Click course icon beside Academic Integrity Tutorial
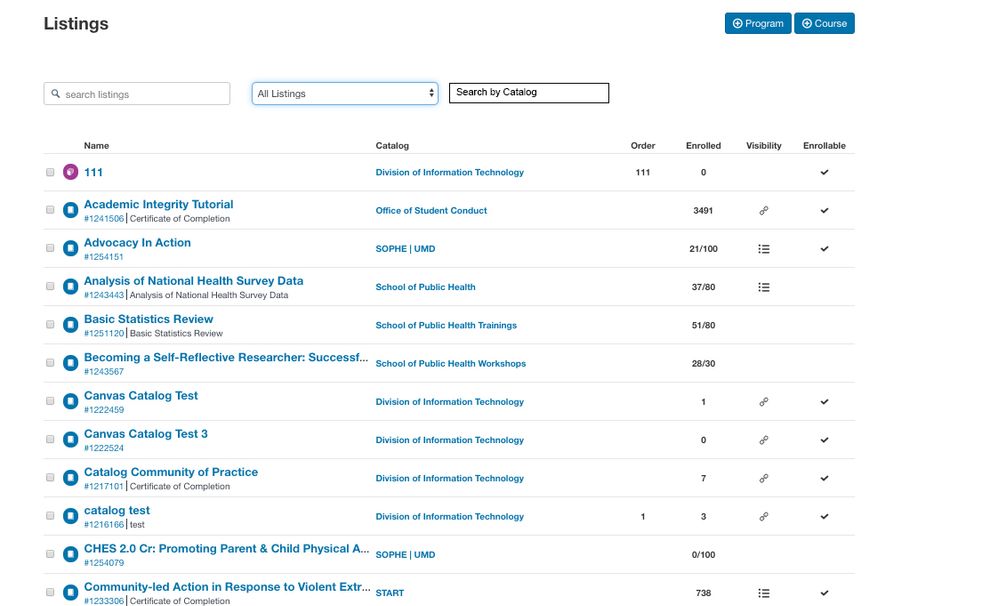The height and width of the screenshot is (606, 998). pyautogui.click(x=70, y=211)
